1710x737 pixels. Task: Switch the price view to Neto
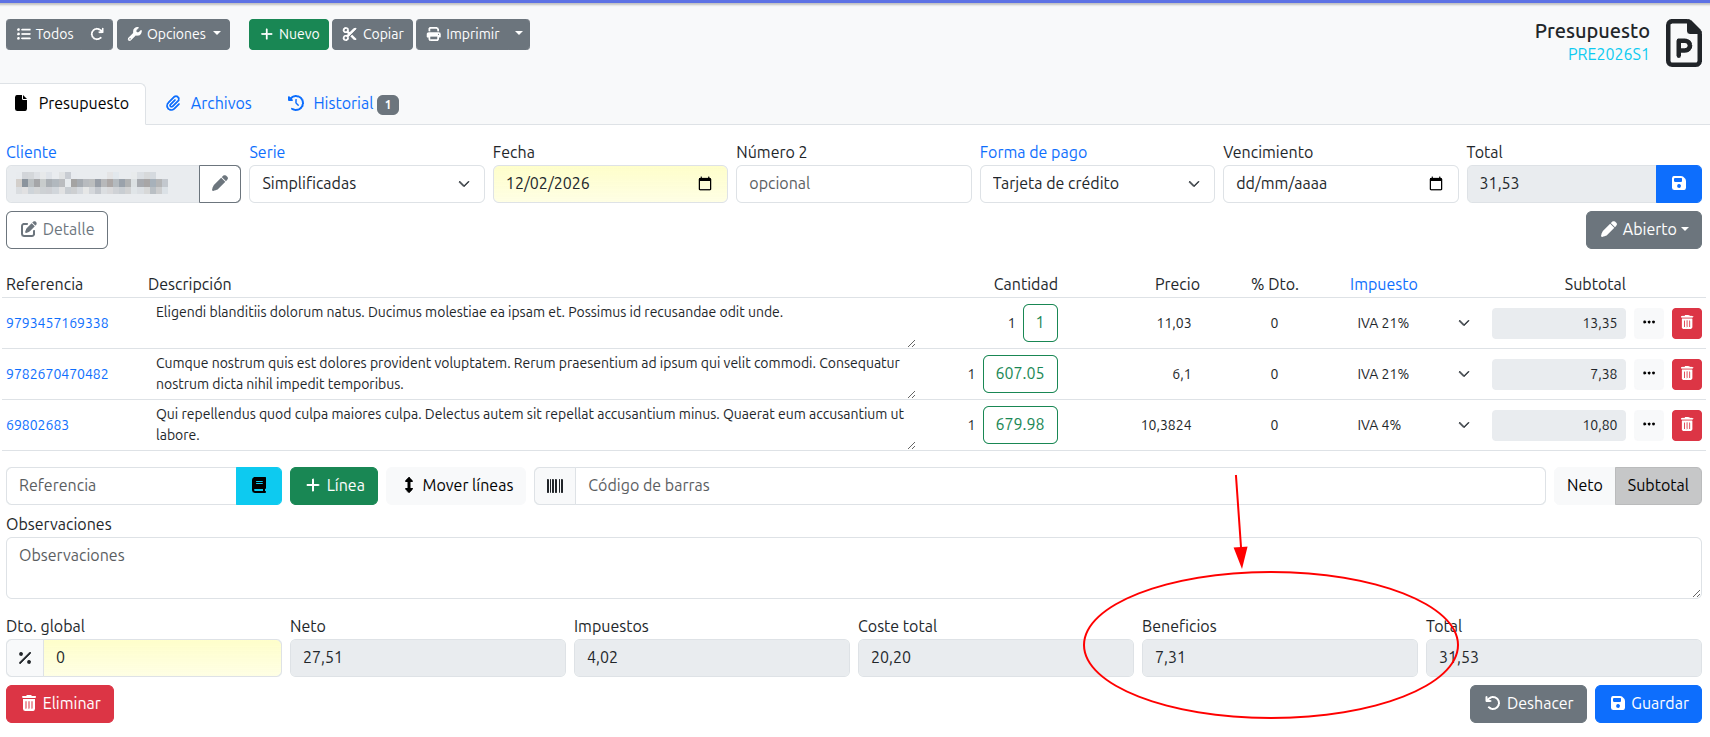pyautogui.click(x=1584, y=486)
